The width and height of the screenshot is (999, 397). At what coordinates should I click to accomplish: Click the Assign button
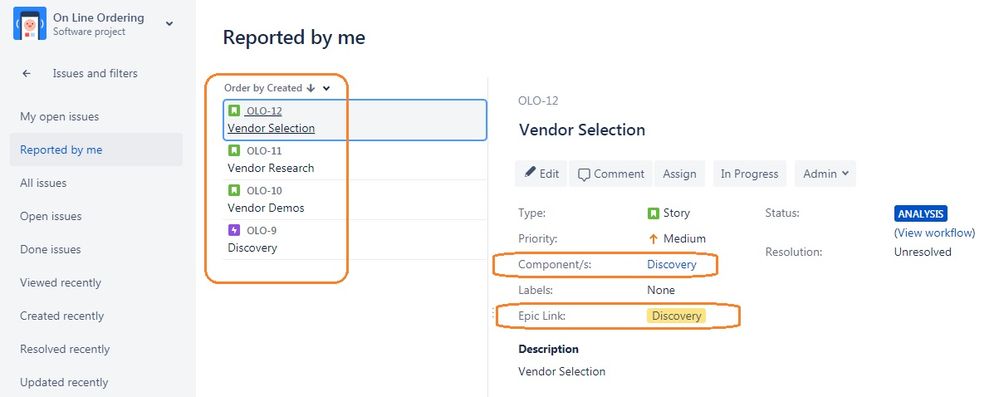coord(679,173)
